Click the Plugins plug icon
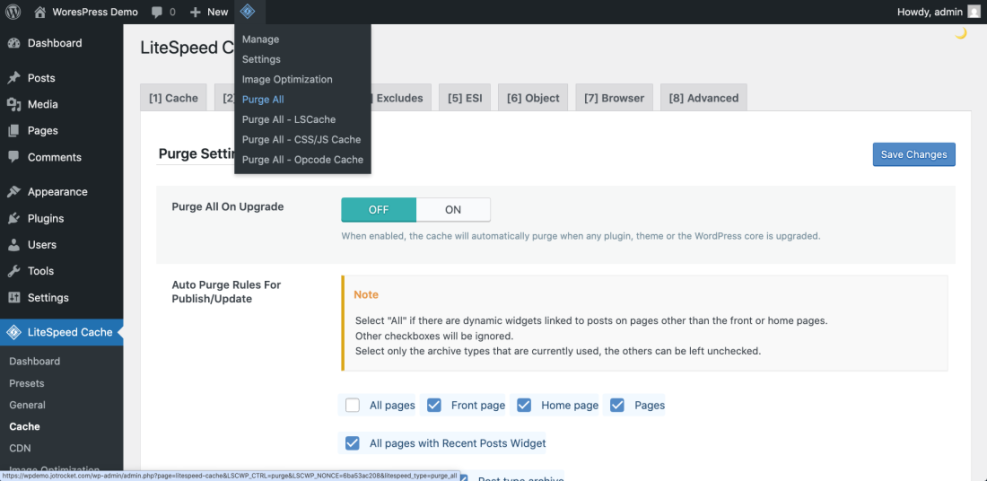Viewport: 987px width, 481px height. coord(14,218)
